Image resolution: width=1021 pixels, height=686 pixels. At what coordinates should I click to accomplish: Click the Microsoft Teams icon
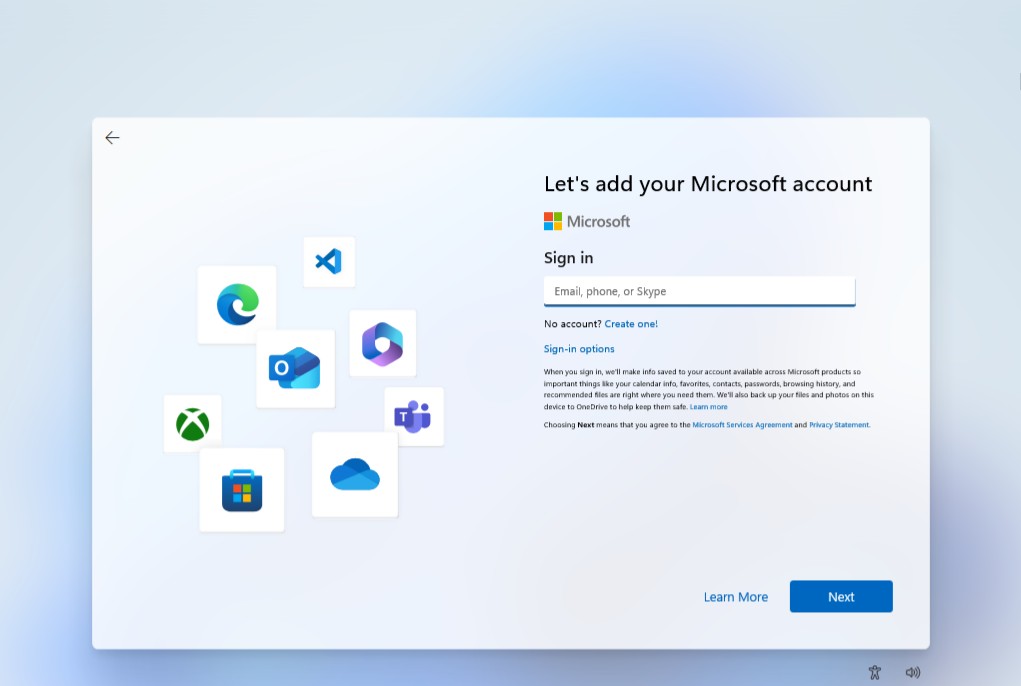point(413,416)
